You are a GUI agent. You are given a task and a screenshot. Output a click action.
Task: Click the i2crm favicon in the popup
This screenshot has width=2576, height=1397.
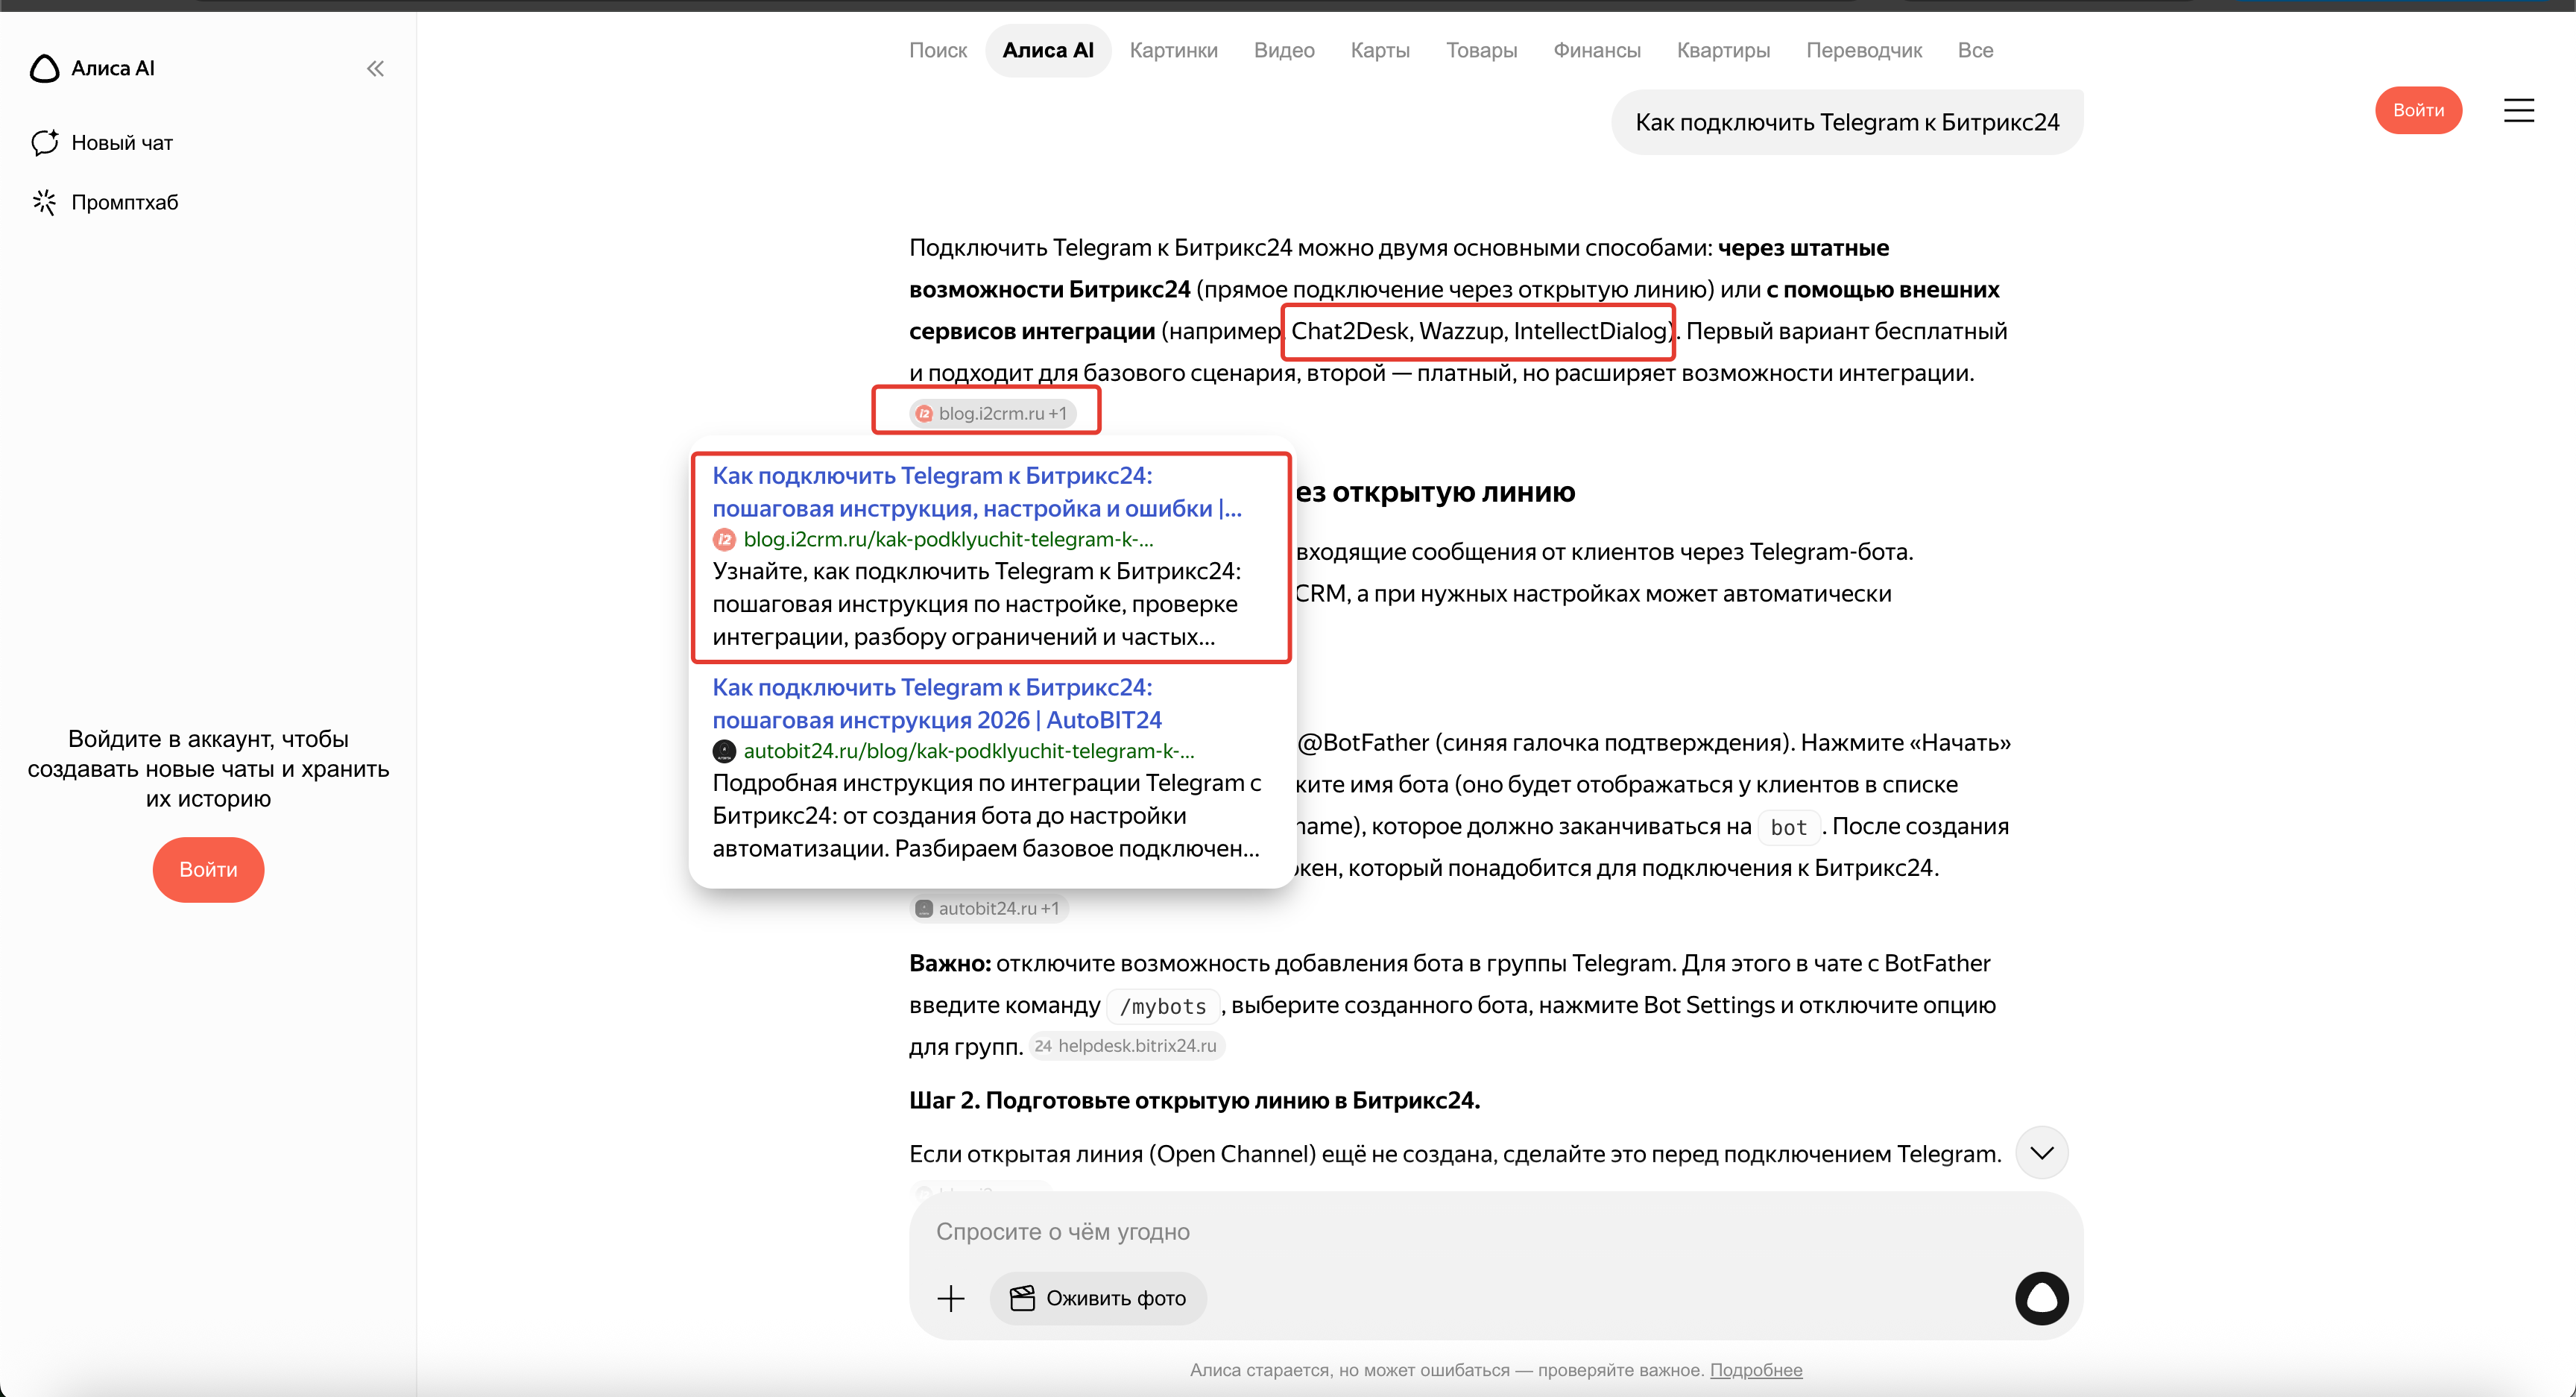[x=724, y=540]
